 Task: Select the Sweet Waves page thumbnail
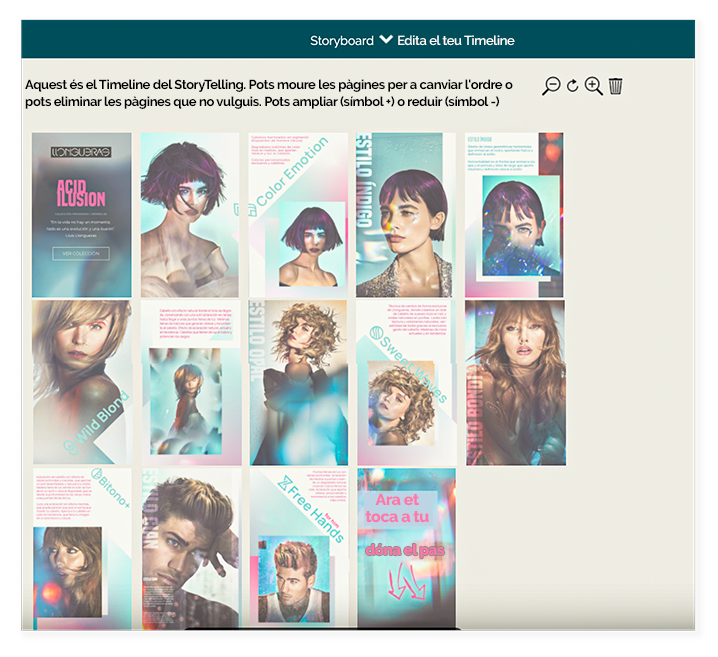click(407, 383)
